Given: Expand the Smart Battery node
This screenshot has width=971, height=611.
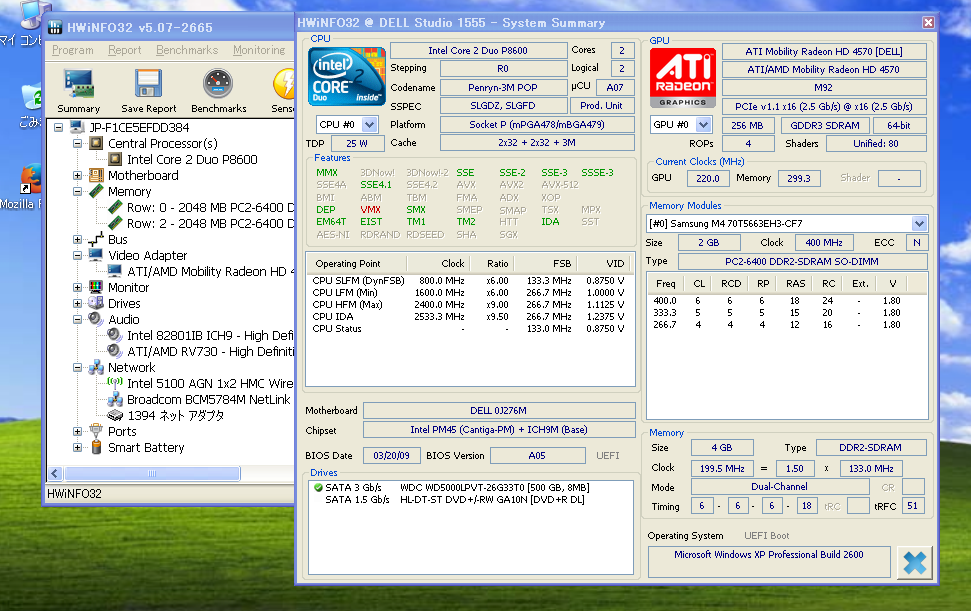Looking at the screenshot, I should pos(77,447).
